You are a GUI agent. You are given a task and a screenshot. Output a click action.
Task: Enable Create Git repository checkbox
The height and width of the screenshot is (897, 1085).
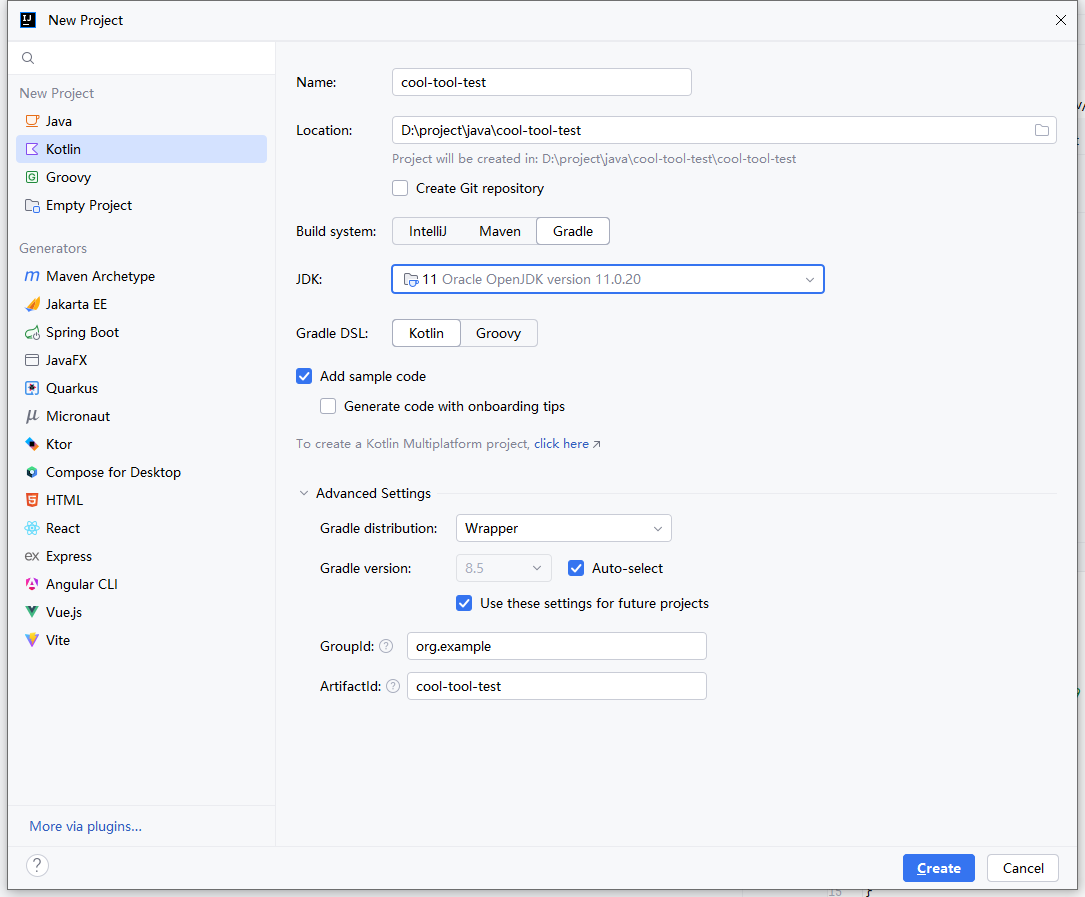(400, 188)
